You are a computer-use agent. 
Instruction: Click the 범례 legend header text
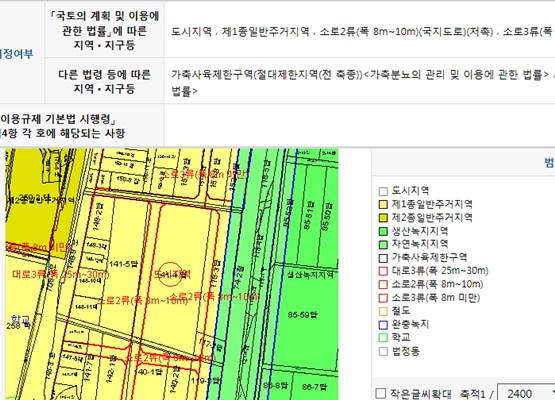[x=549, y=162]
